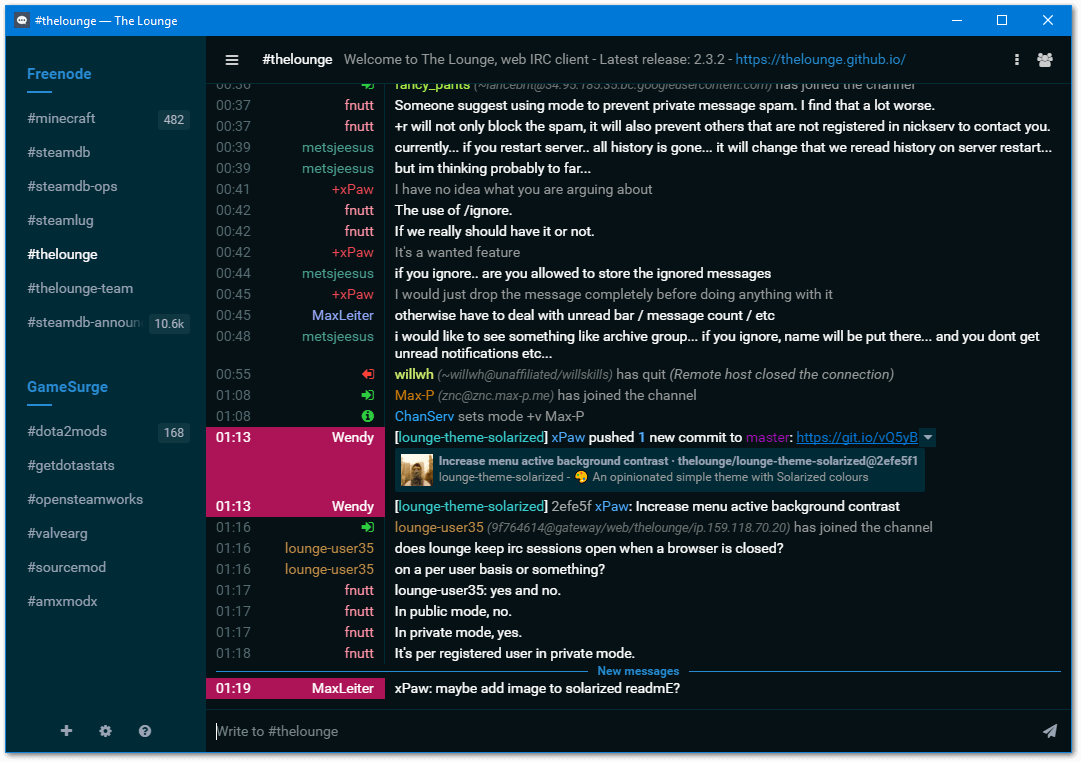Click the send message paper plane icon
The width and height of the screenshot is (1081, 762).
[1049, 731]
